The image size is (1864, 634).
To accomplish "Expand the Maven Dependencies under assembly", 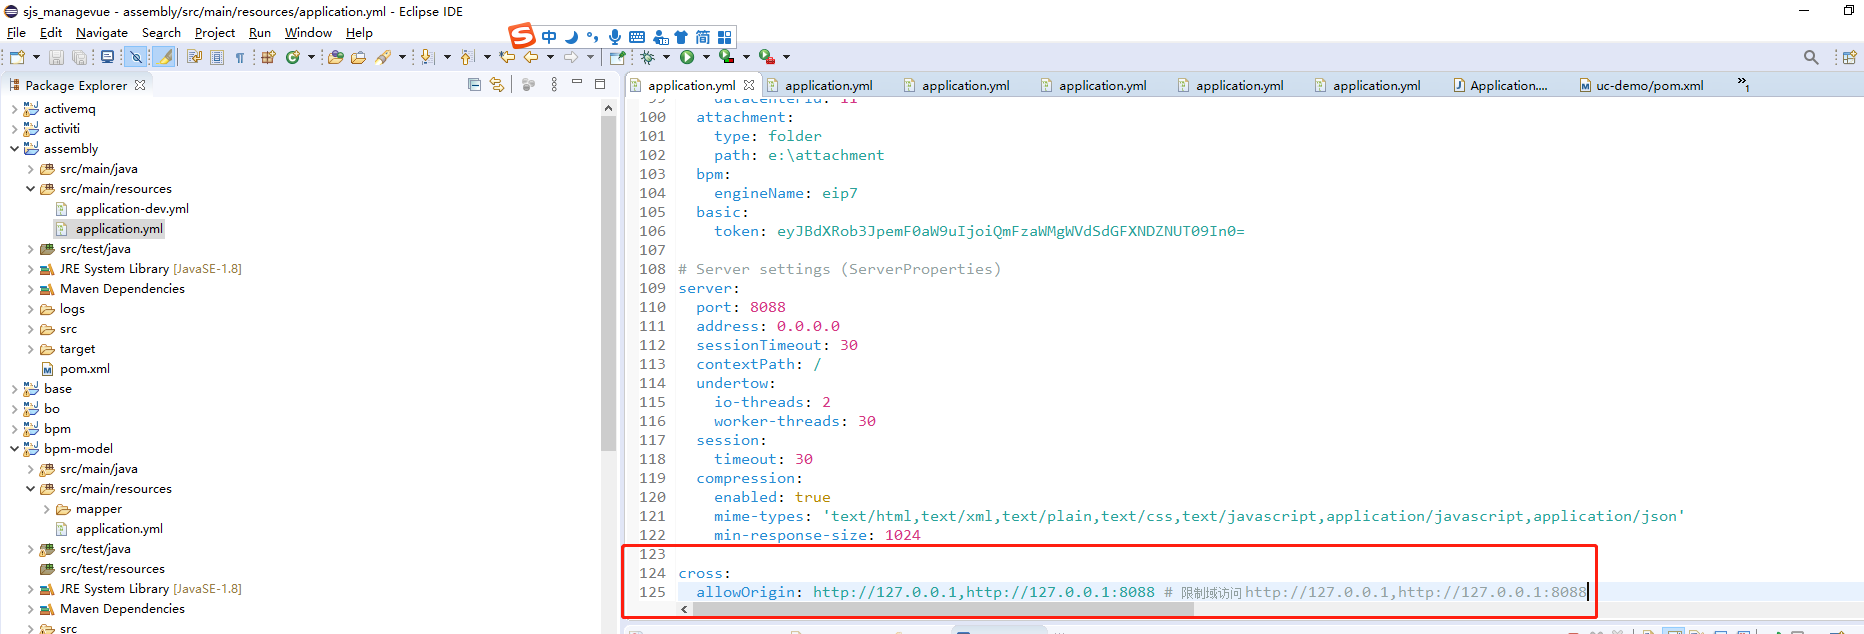I will point(30,289).
